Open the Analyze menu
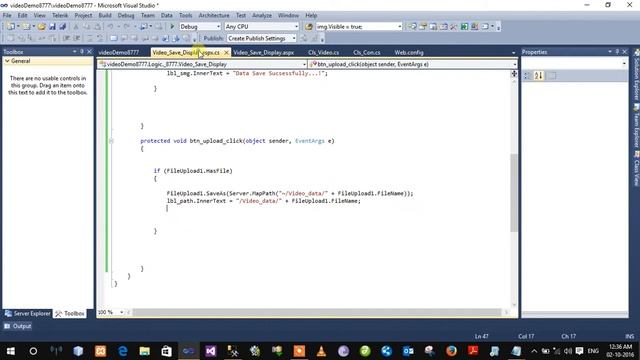This screenshot has width=640, height=360. tap(262, 16)
